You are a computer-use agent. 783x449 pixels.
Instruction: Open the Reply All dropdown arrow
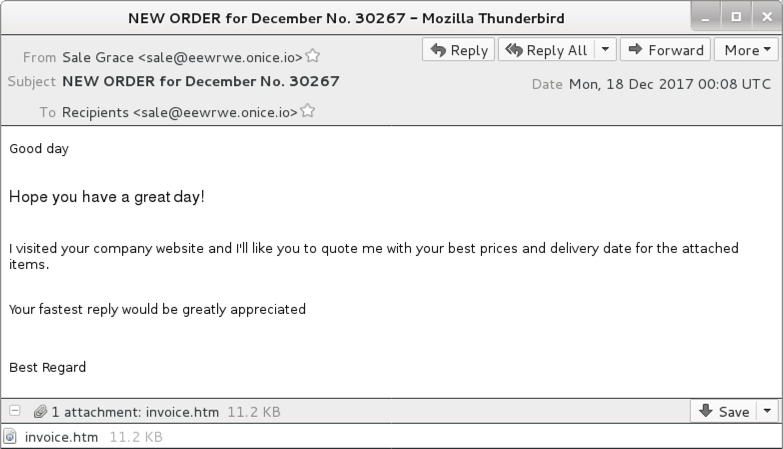coord(605,49)
